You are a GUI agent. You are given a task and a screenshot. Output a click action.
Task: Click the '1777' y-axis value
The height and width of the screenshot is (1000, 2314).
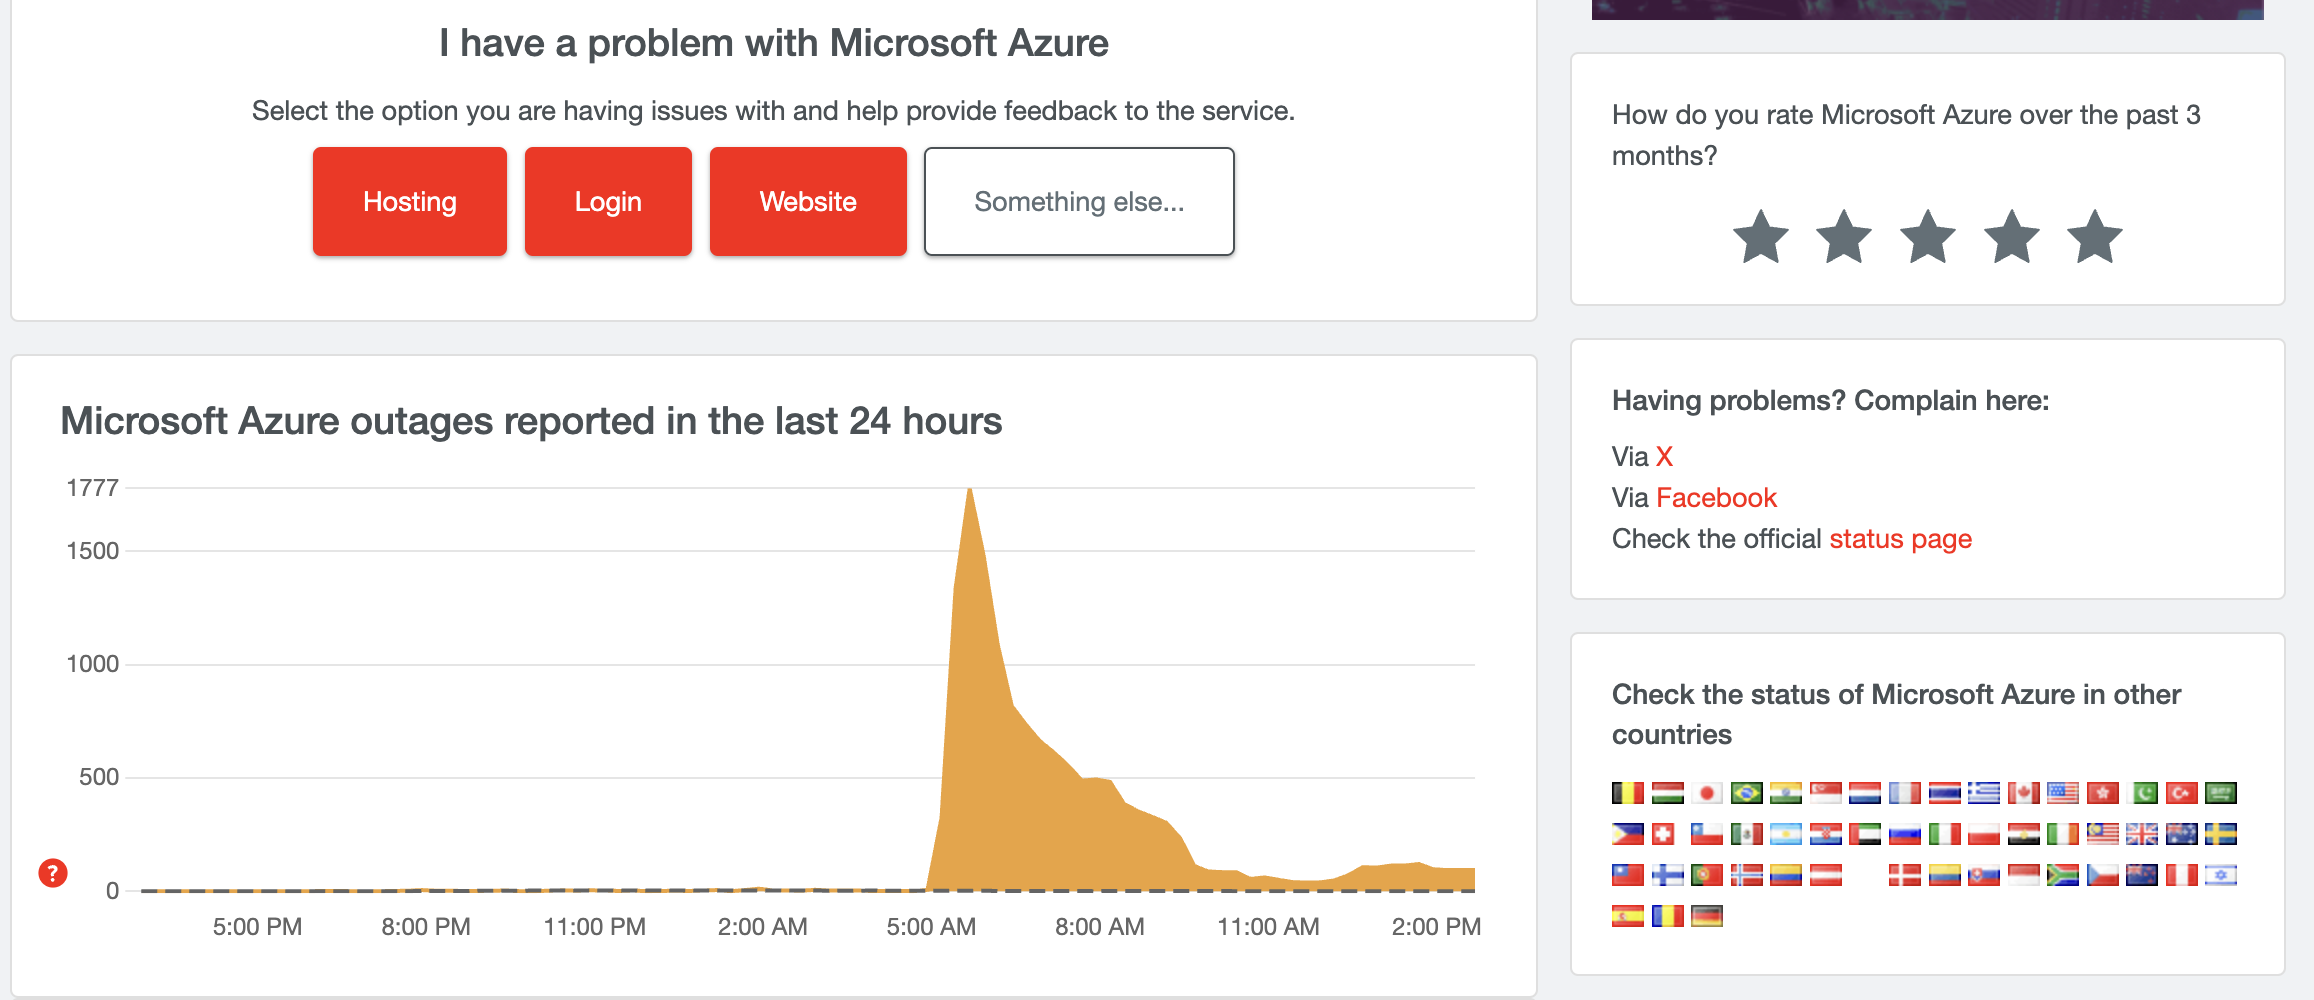(x=92, y=488)
